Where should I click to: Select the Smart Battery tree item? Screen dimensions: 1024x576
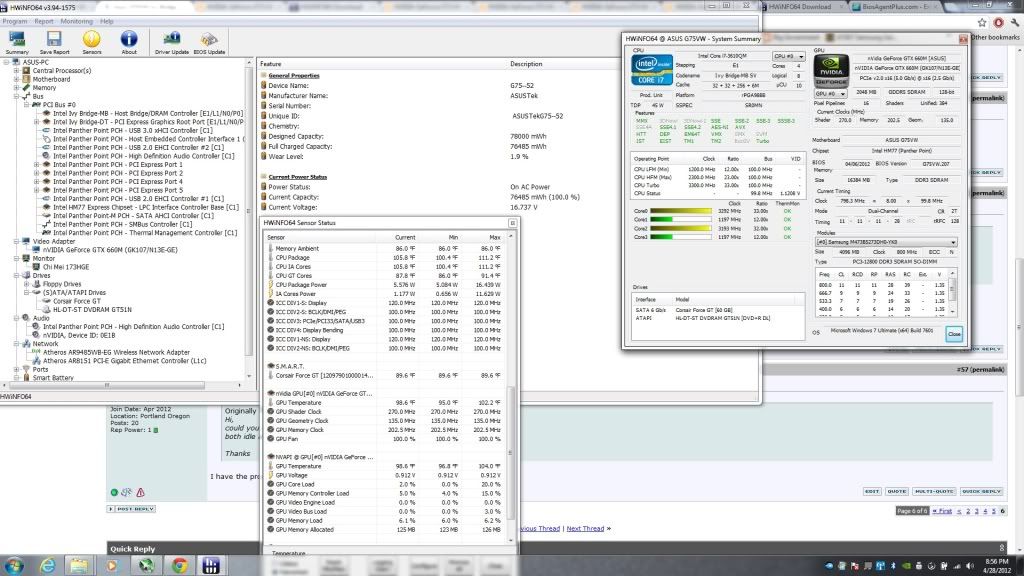point(53,378)
